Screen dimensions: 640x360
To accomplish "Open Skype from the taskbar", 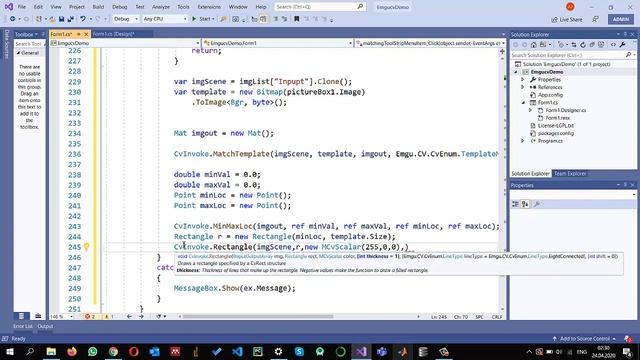I will click(x=299, y=351).
